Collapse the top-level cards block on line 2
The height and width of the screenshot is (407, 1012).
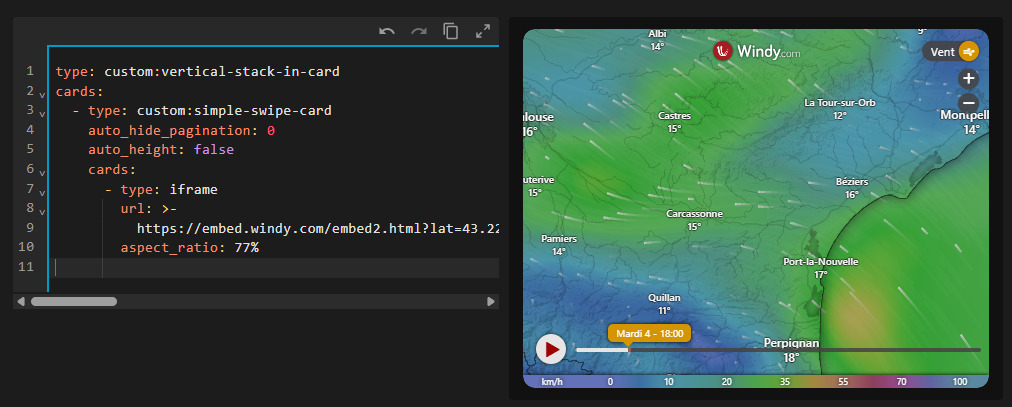pos(42,93)
